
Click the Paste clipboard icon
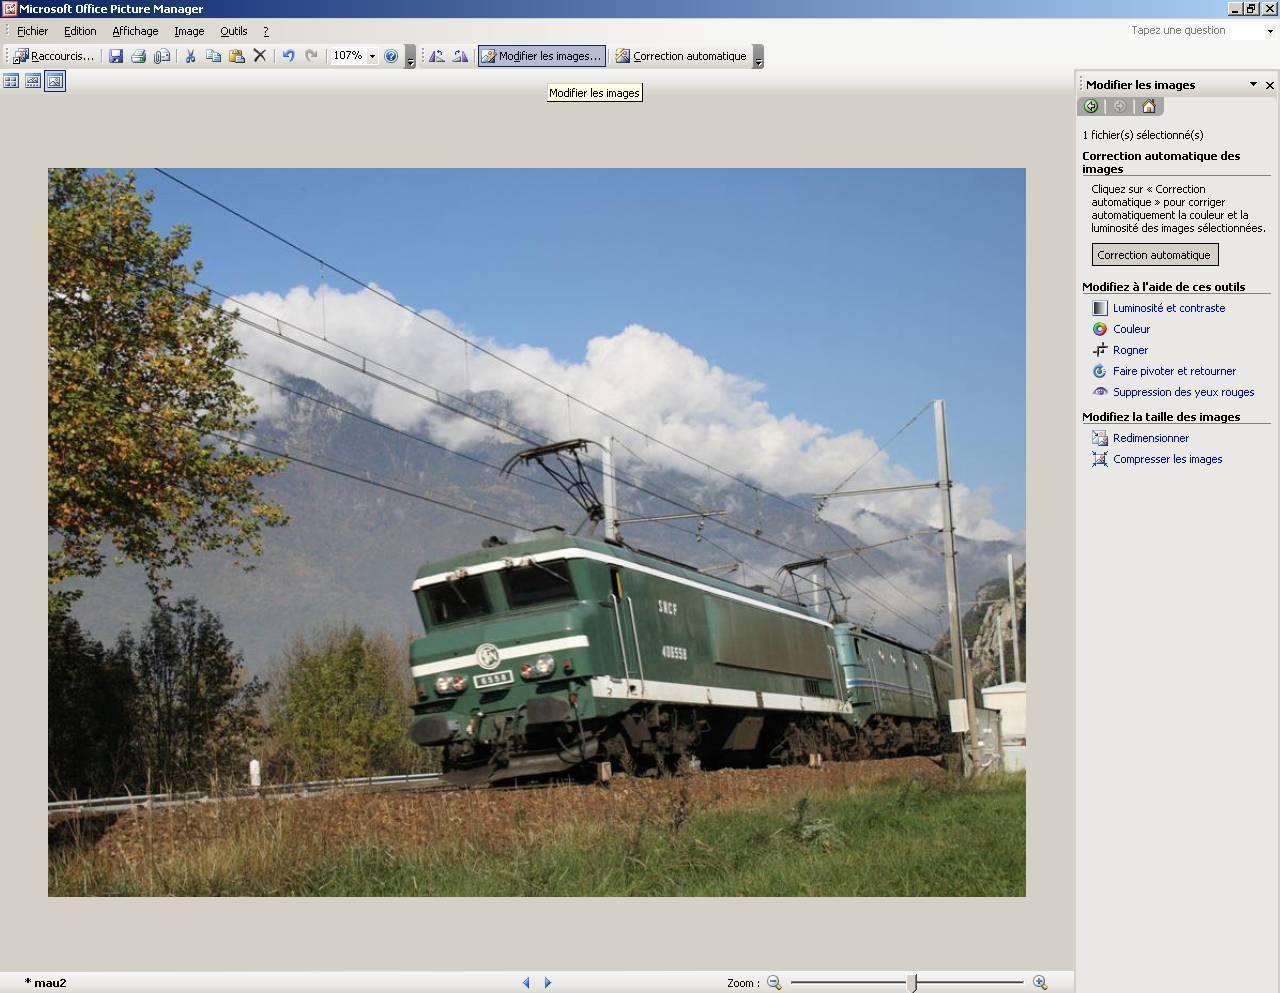[x=237, y=56]
